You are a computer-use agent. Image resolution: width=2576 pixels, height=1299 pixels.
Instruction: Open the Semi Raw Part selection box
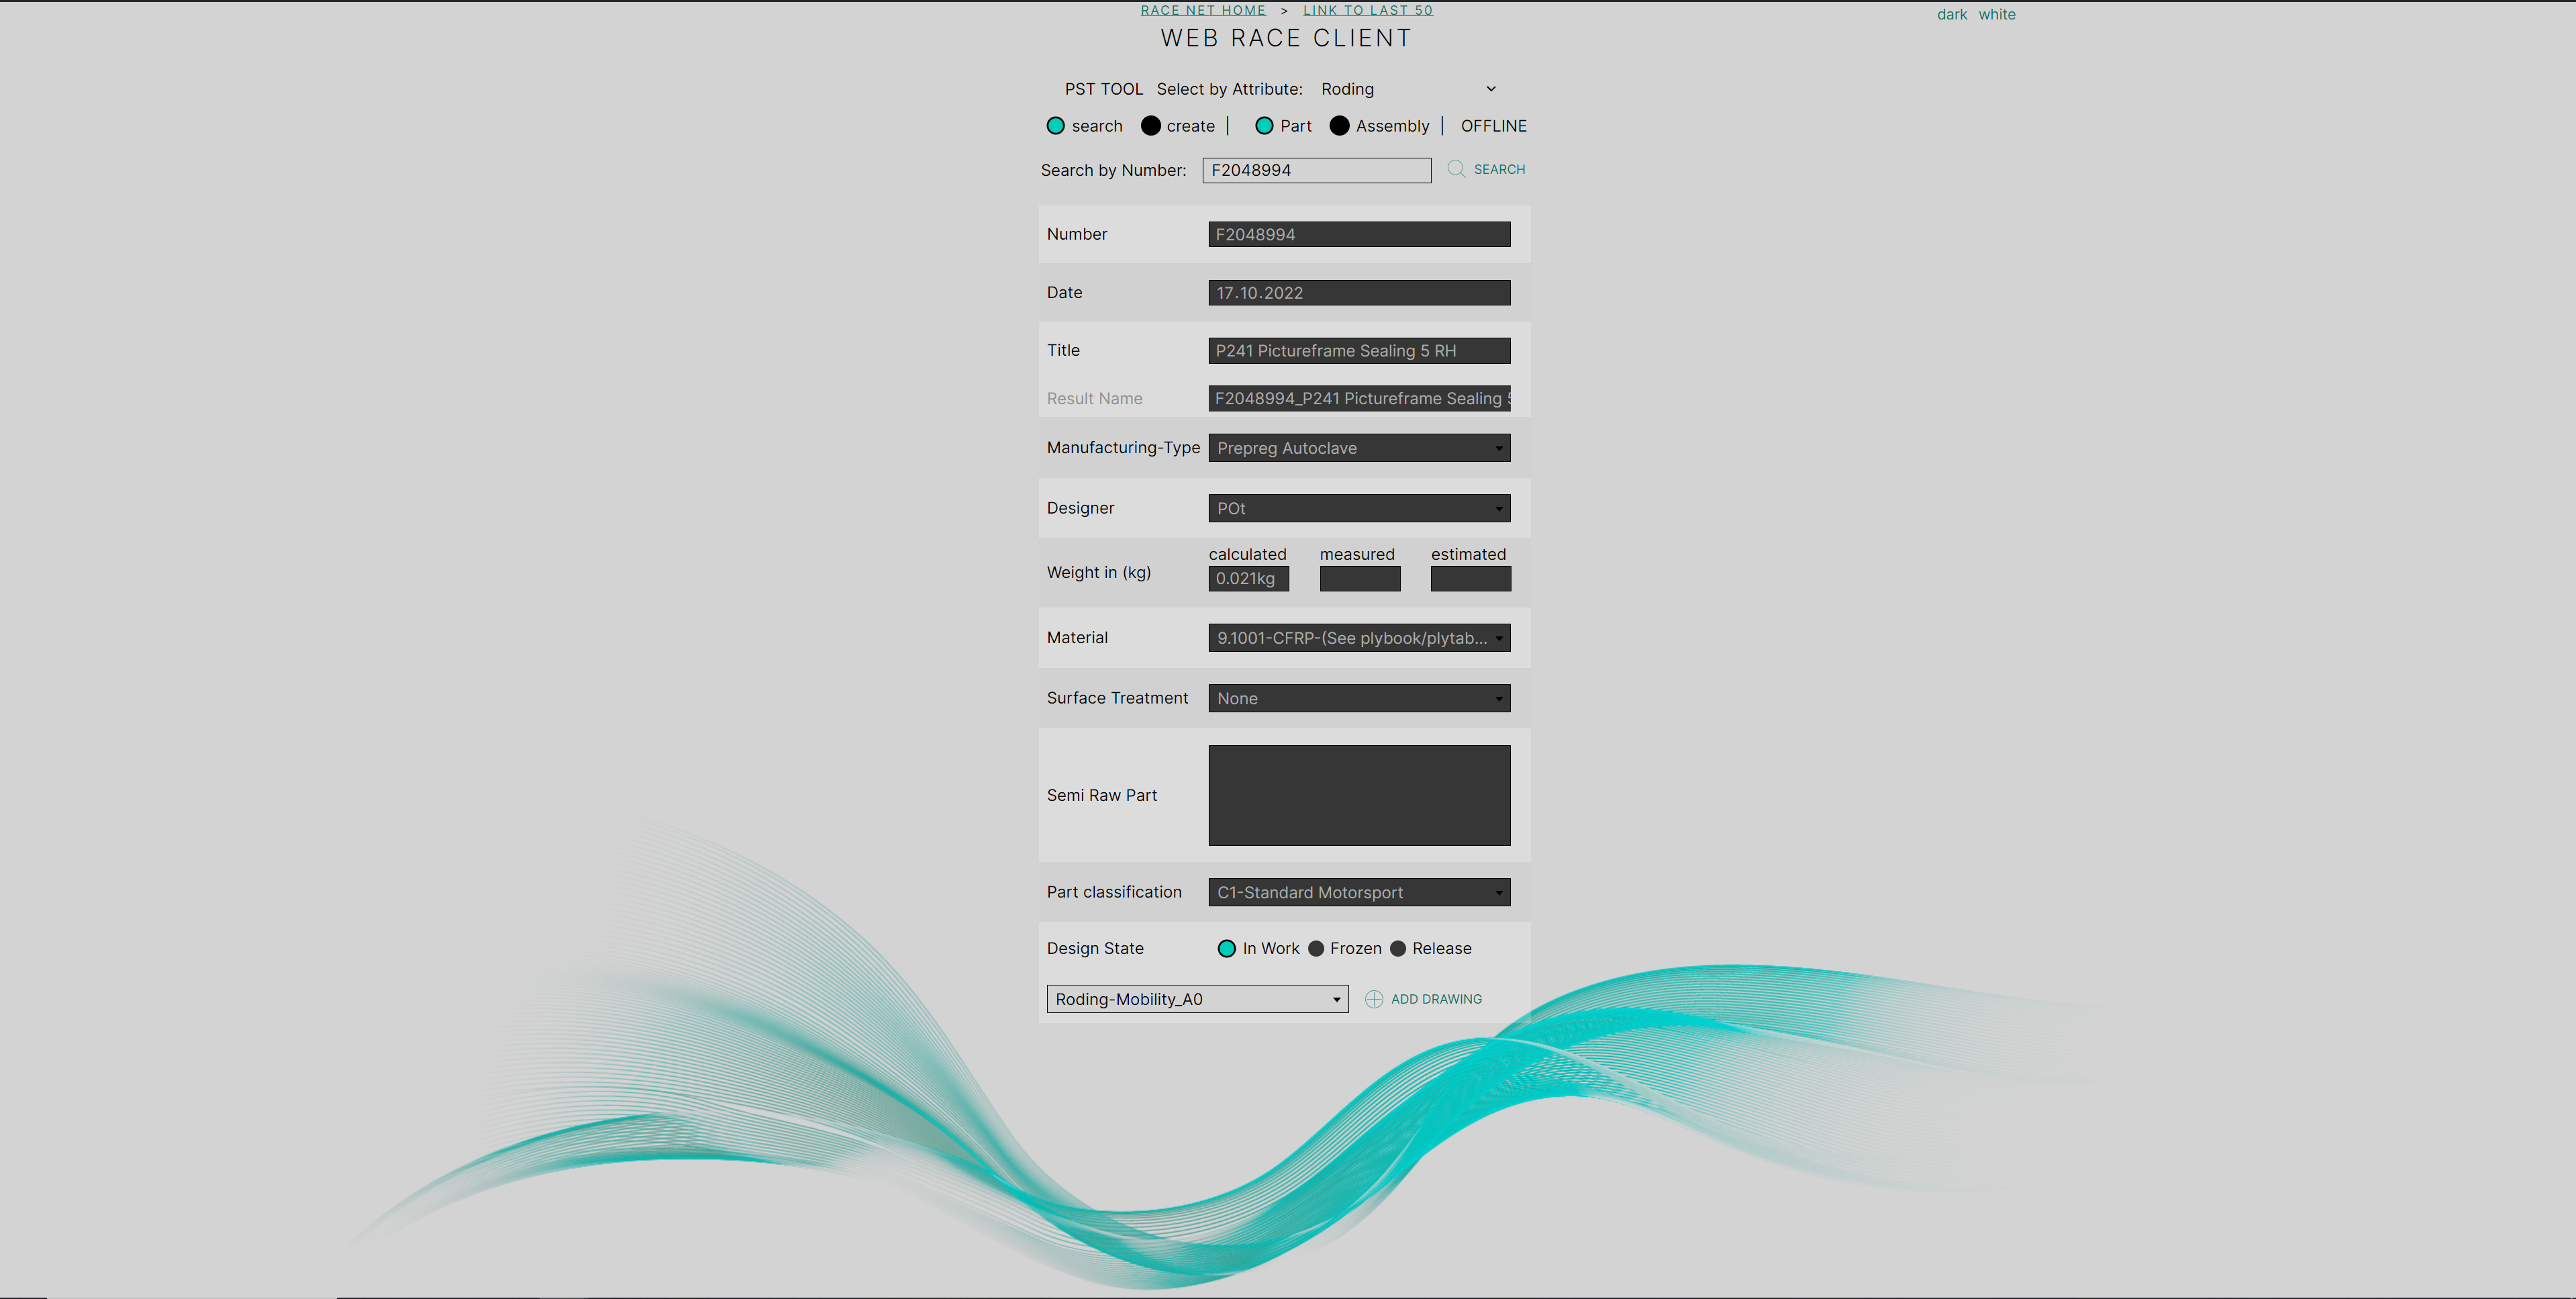(x=1358, y=795)
